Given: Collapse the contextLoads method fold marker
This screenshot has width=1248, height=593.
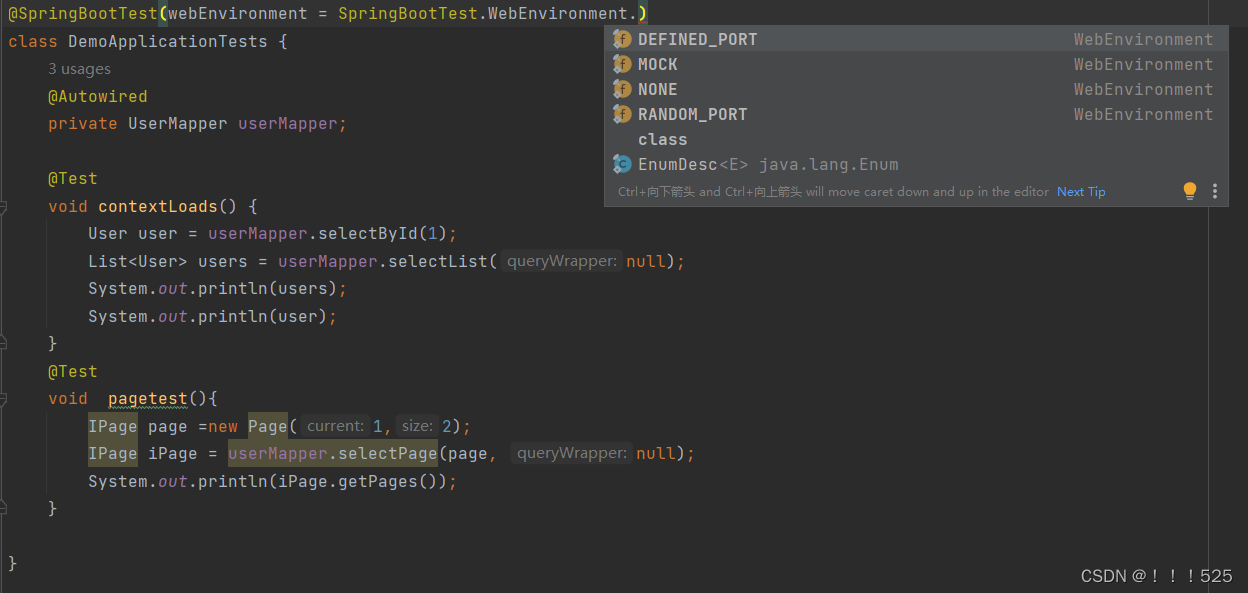Looking at the screenshot, I should (x=3, y=207).
